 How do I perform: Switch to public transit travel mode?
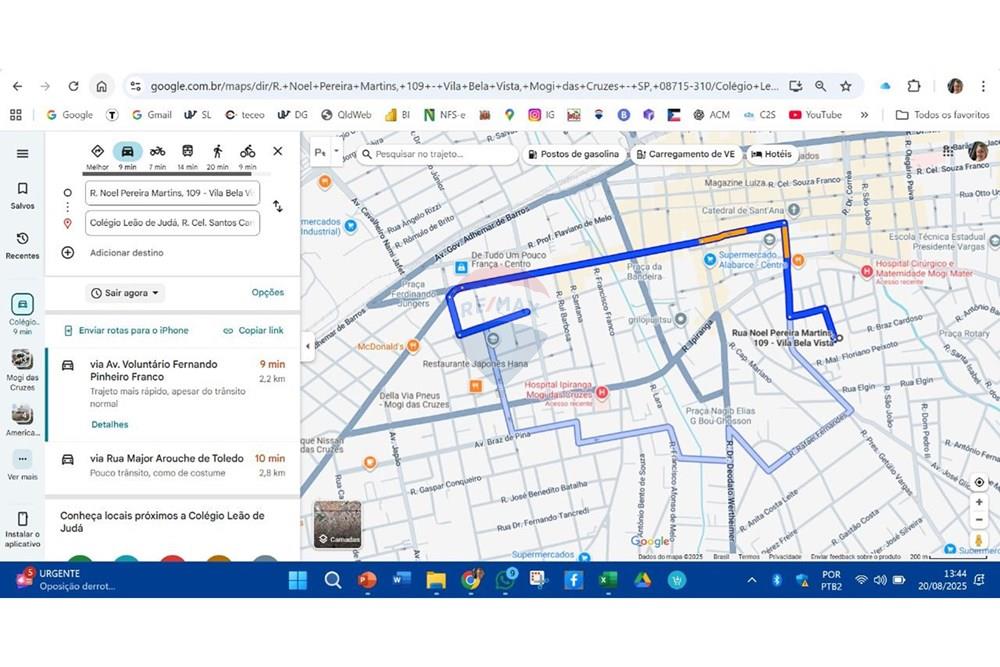(x=187, y=152)
